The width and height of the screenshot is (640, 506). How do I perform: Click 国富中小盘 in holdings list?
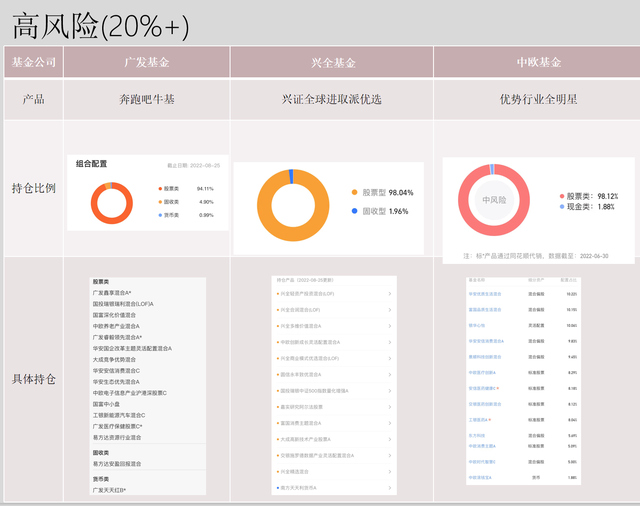coord(106,404)
